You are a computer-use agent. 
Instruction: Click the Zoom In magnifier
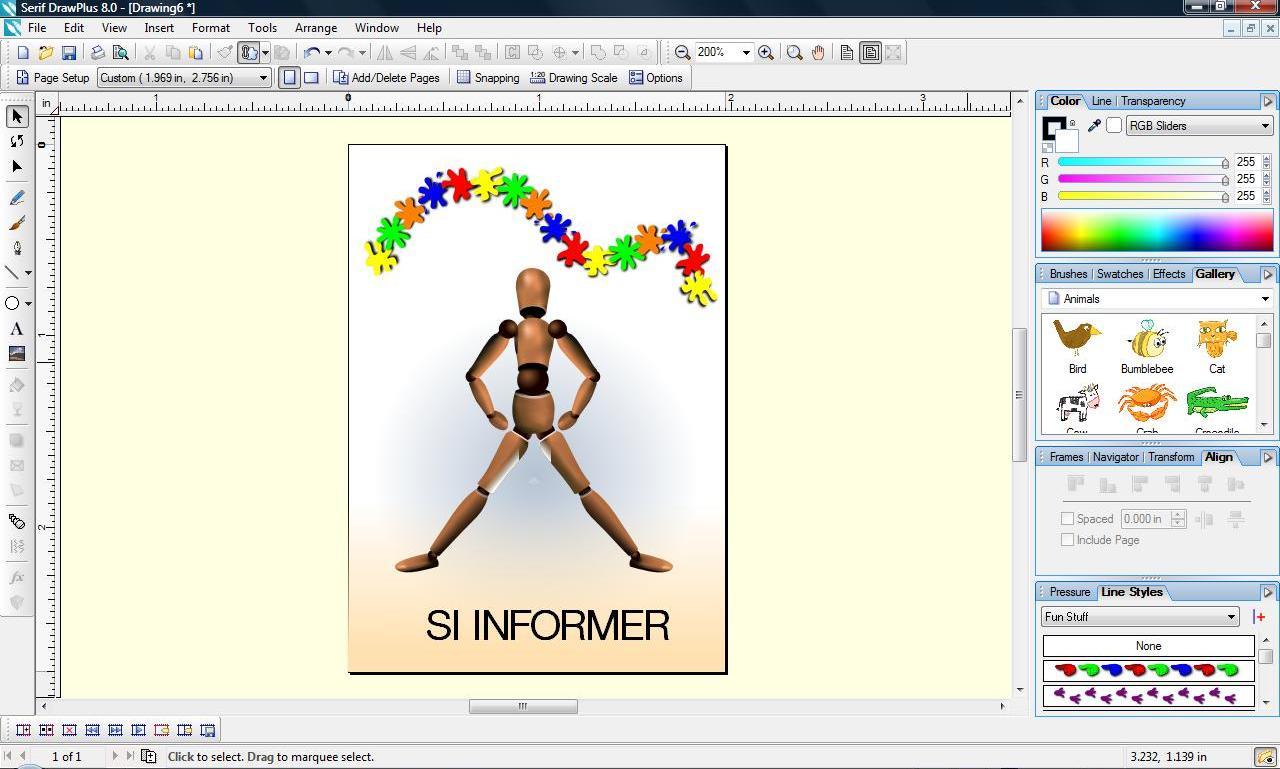[x=766, y=52]
